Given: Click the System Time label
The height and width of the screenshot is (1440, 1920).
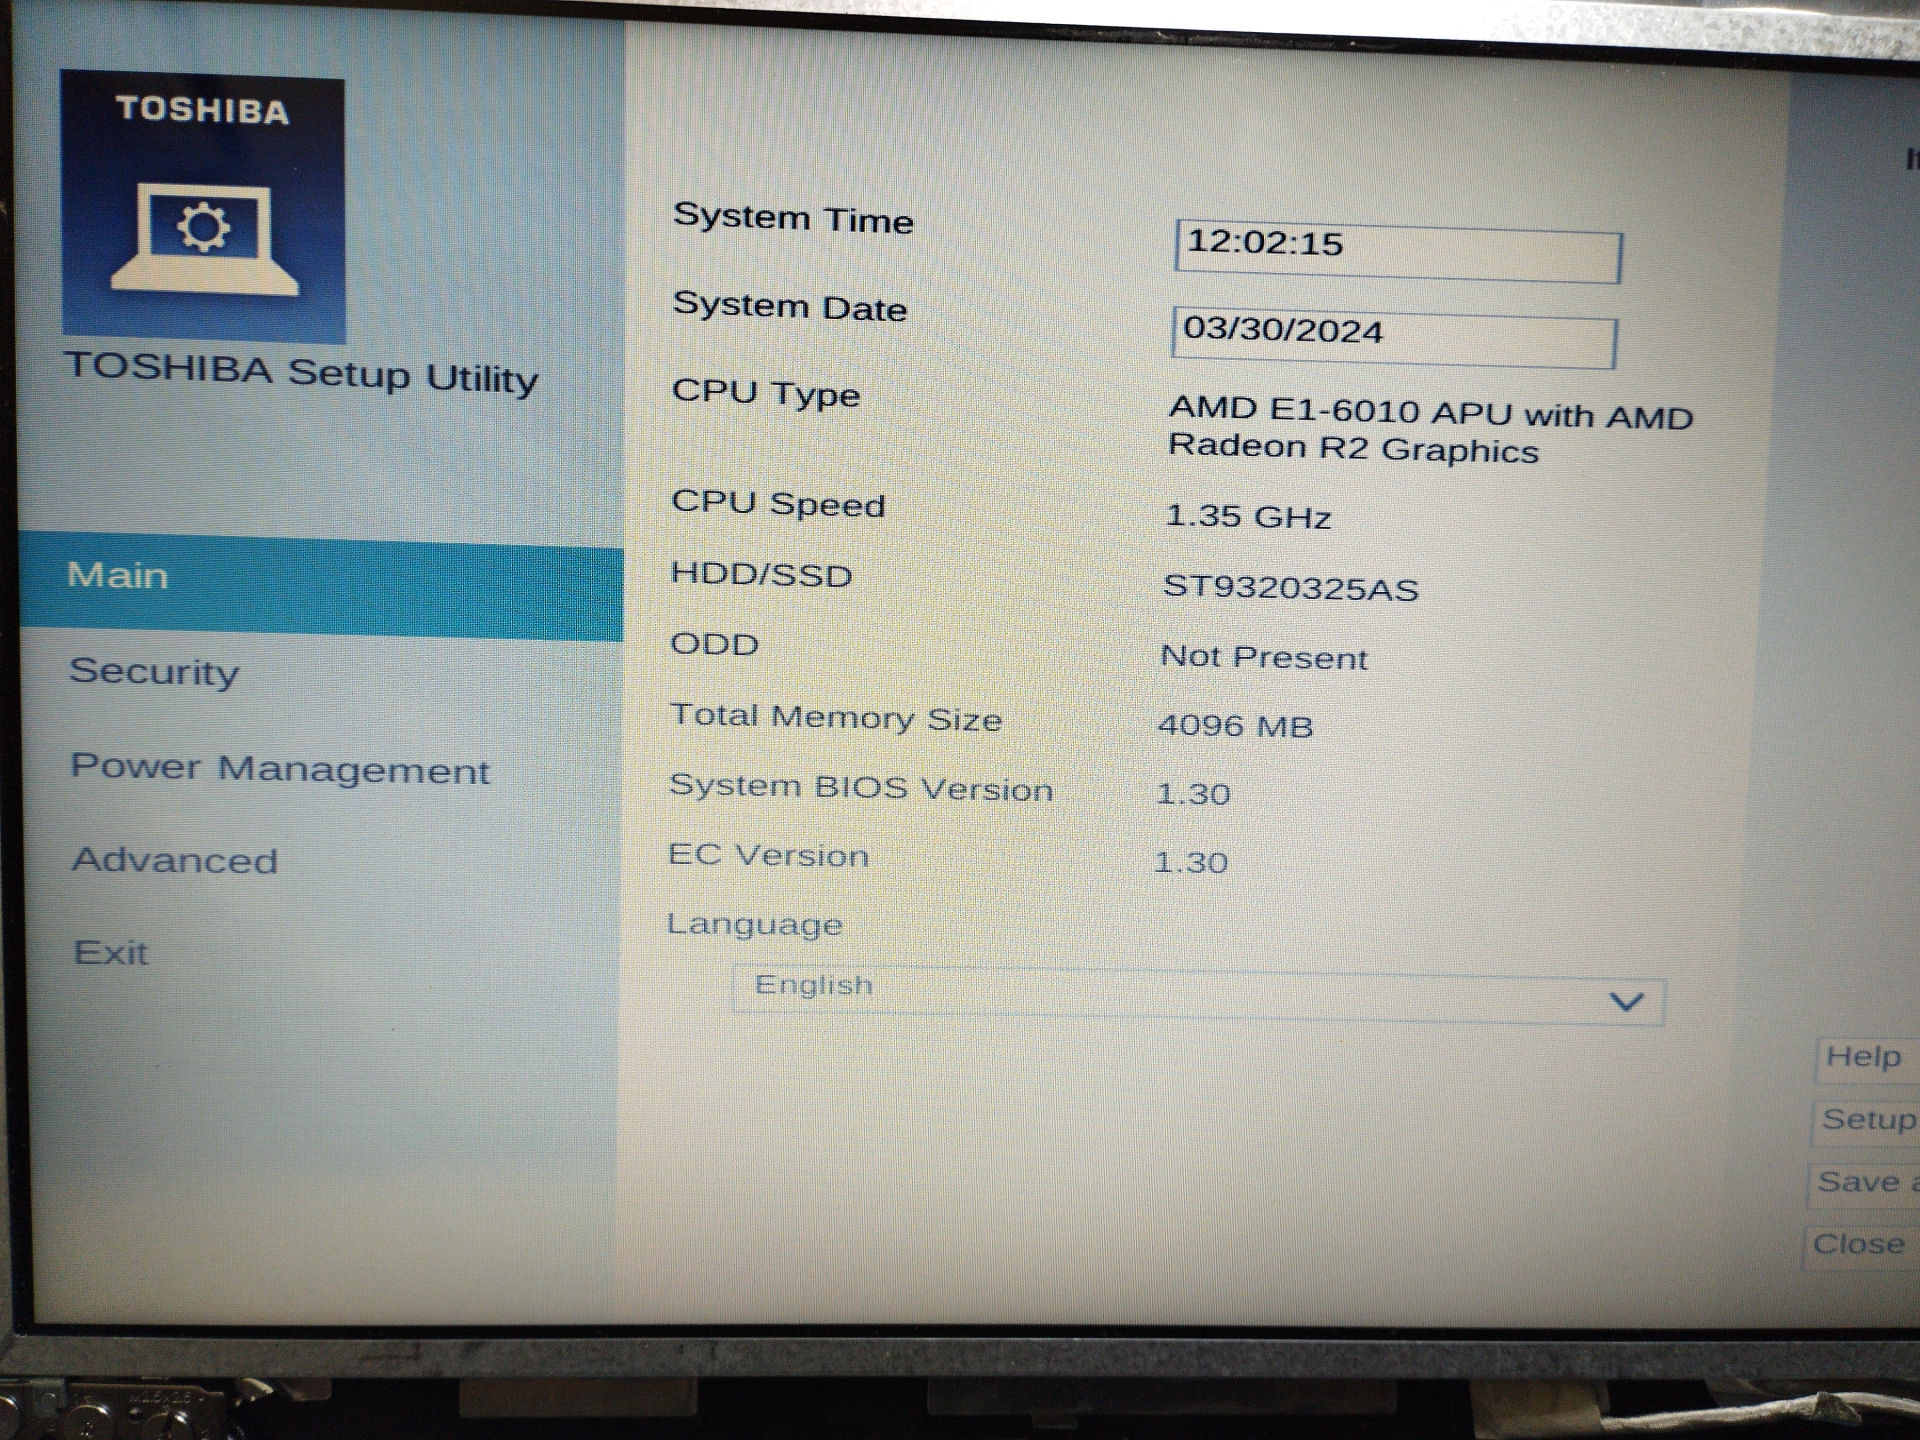Looking at the screenshot, I should [x=793, y=218].
